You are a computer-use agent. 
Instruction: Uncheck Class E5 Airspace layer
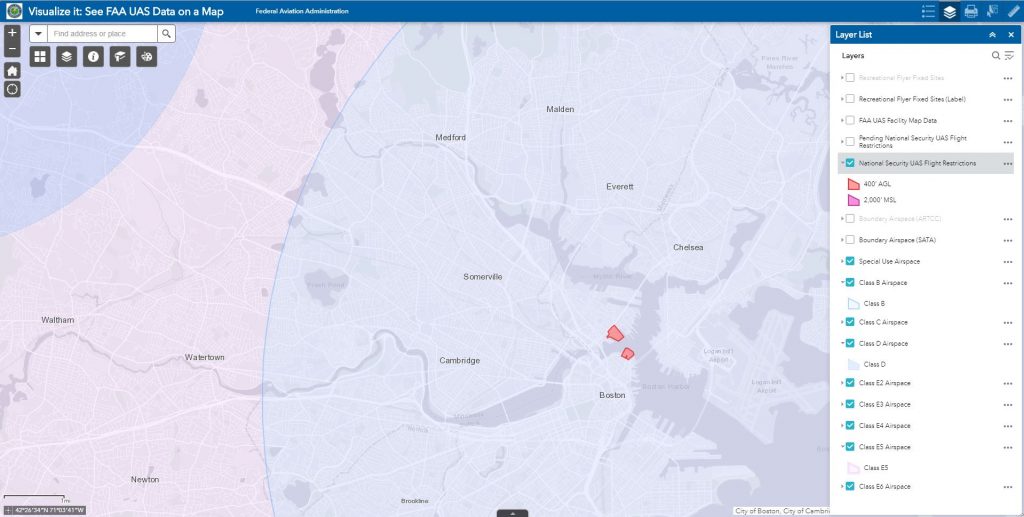[850, 447]
